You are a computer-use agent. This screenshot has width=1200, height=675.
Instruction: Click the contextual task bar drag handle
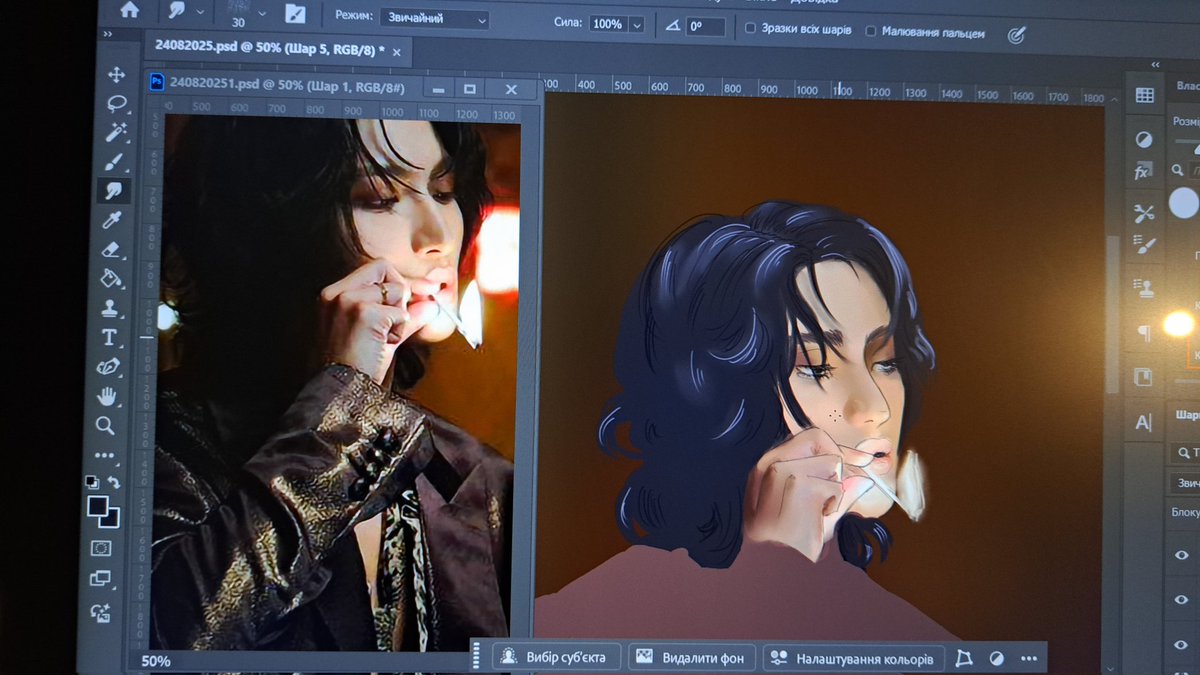pos(477,656)
